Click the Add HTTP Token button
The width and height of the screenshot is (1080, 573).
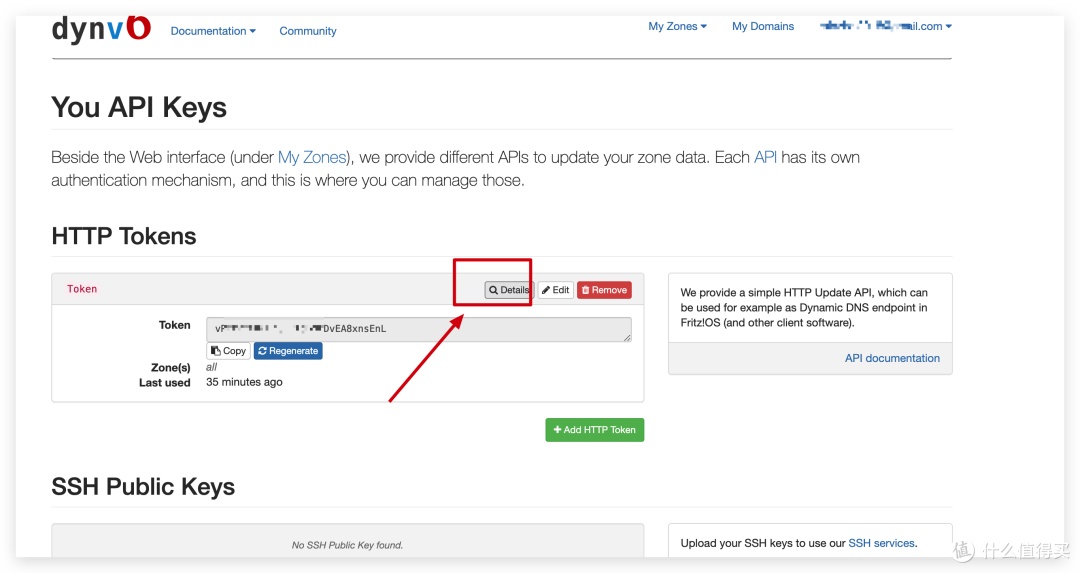tap(594, 430)
